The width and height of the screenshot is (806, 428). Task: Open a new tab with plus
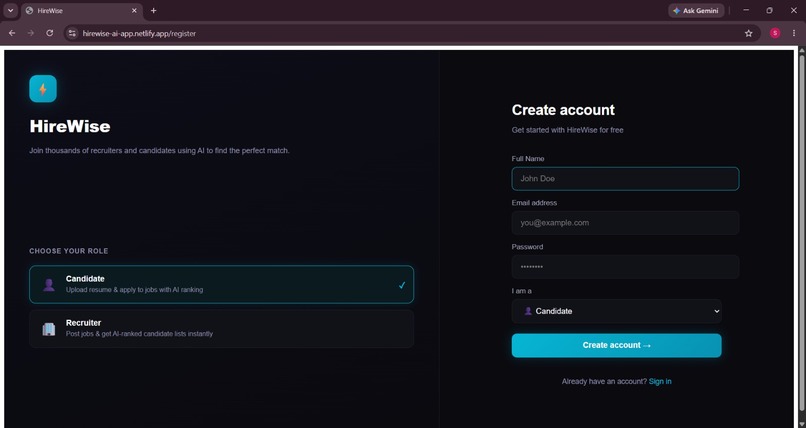[153, 10]
